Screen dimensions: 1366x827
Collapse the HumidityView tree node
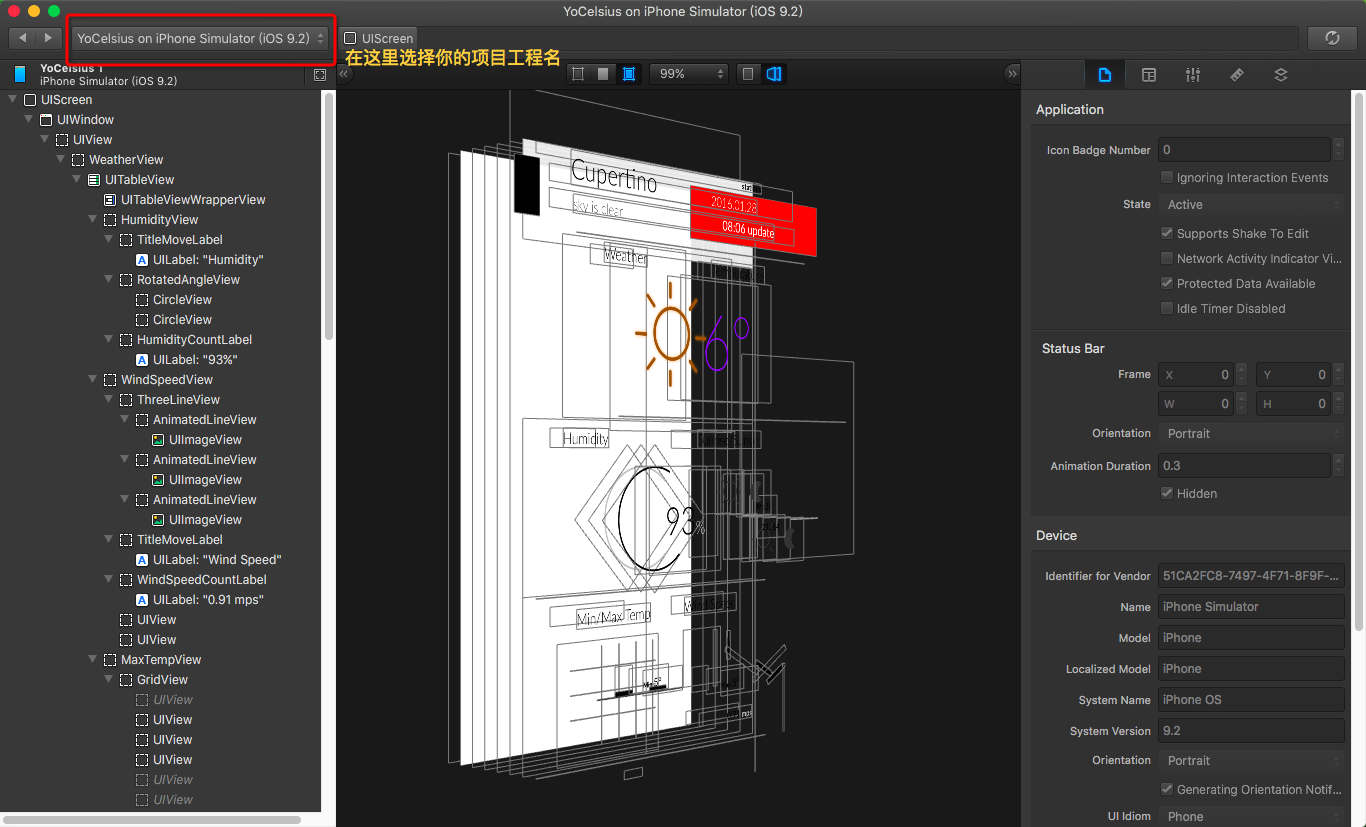92,220
